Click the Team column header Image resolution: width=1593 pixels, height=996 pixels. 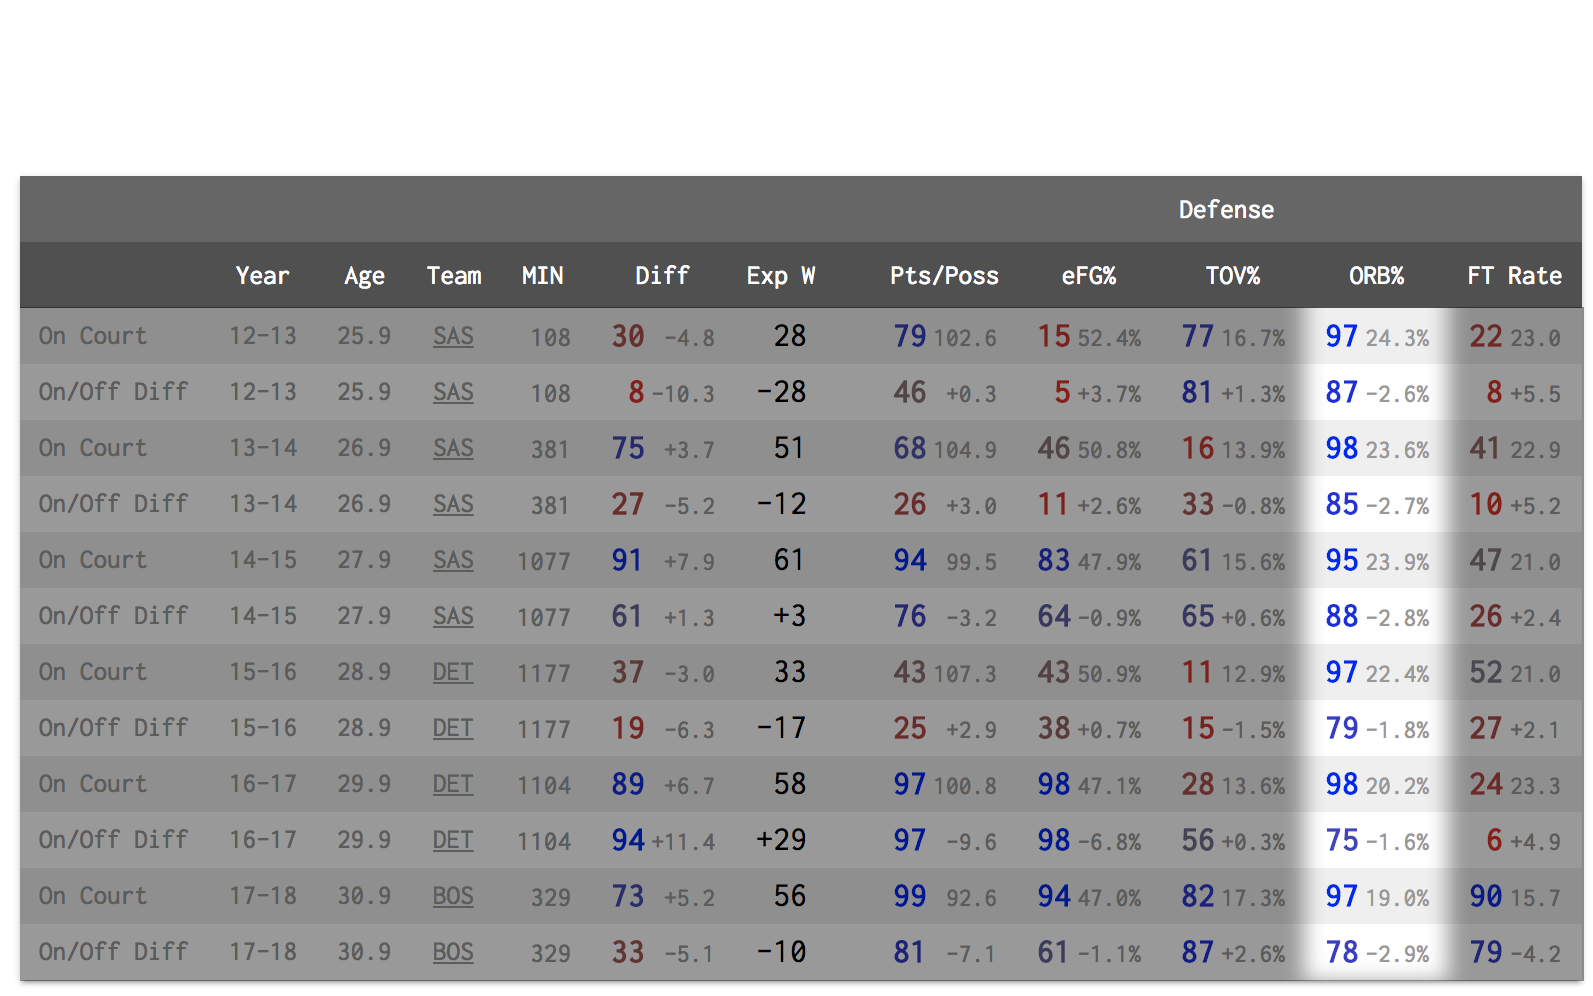click(x=454, y=276)
